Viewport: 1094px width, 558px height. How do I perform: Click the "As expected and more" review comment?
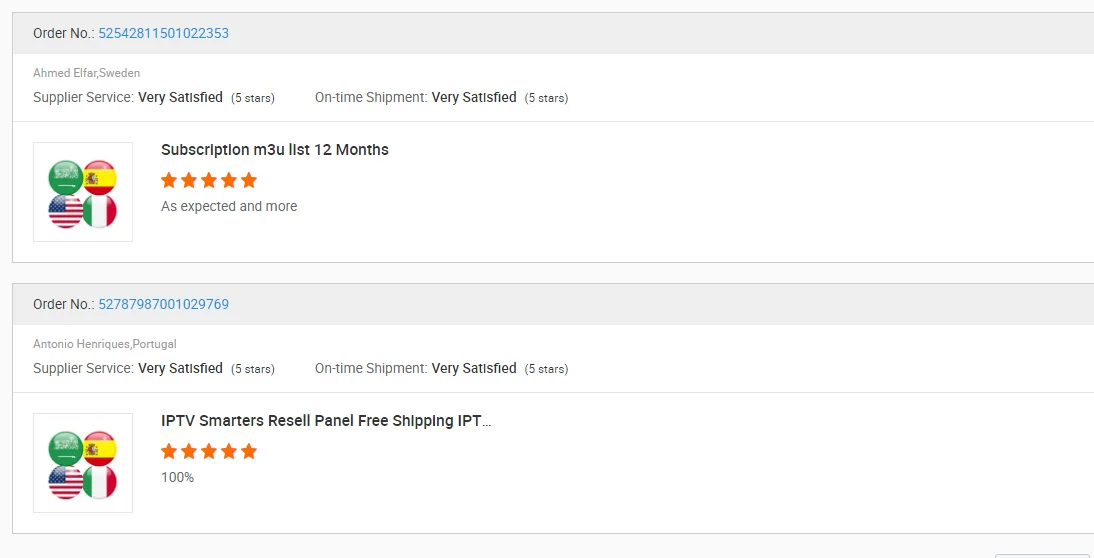coord(229,206)
